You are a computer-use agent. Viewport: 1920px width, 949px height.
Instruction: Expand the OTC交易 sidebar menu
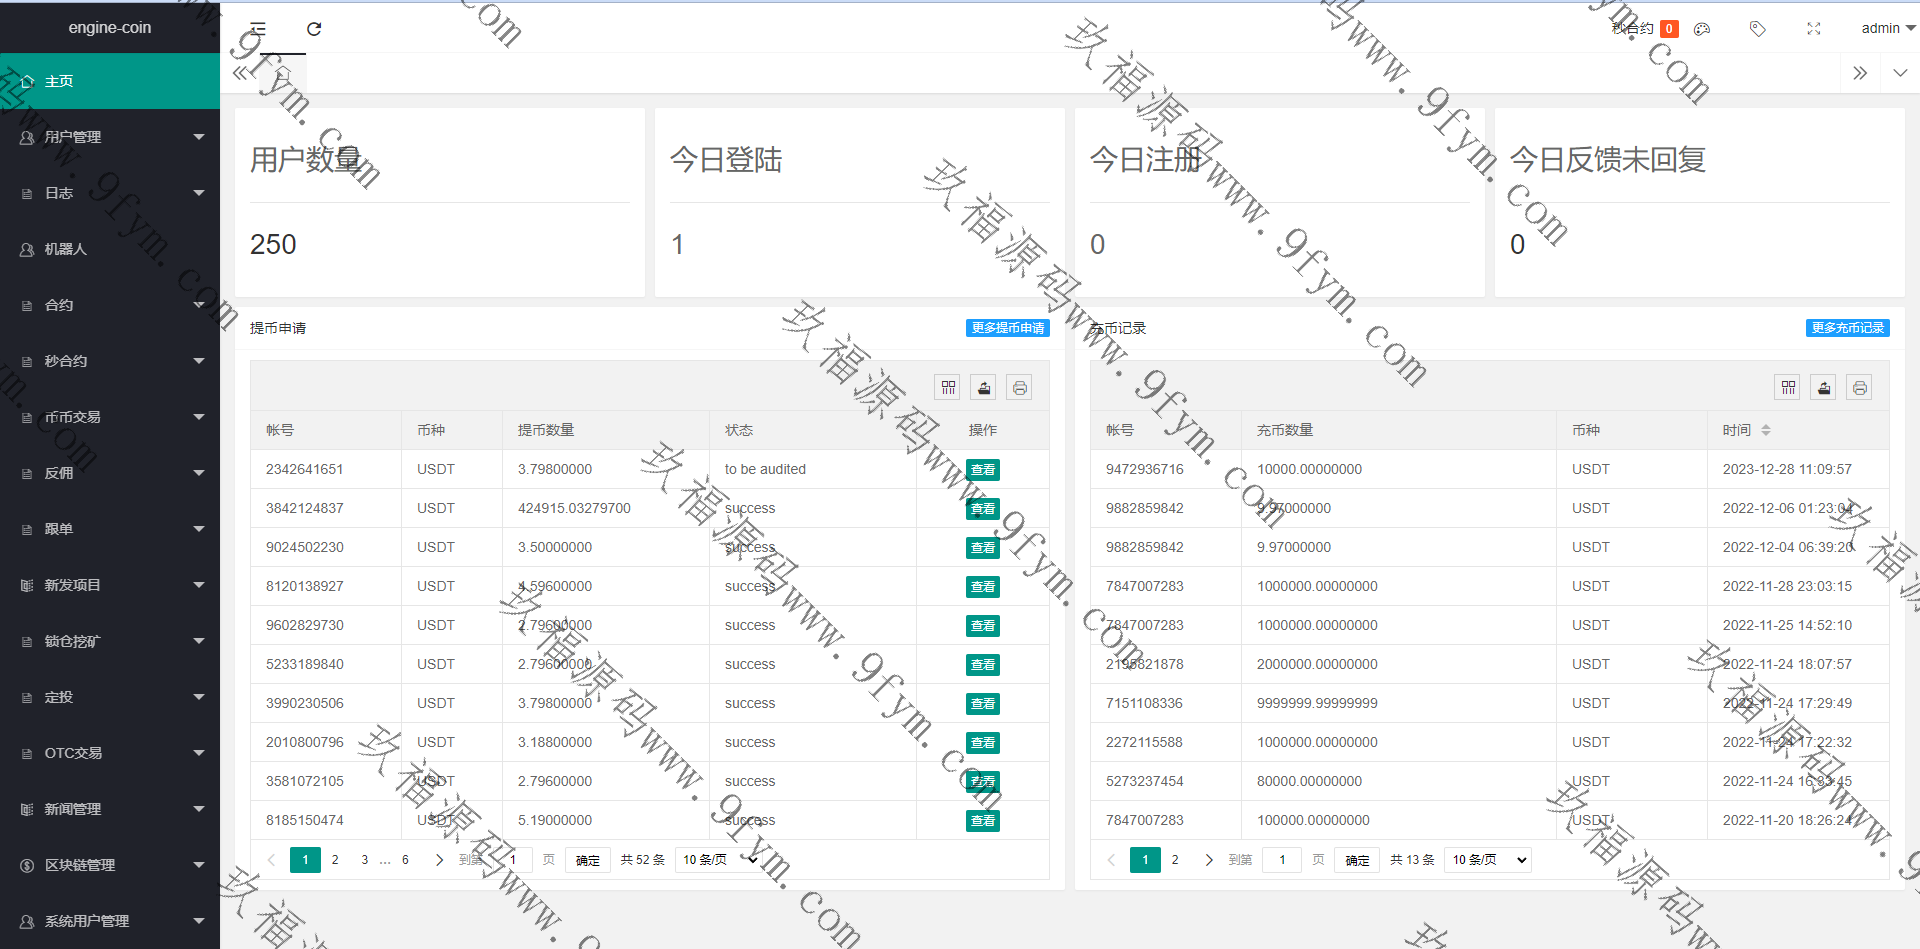click(110, 753)
